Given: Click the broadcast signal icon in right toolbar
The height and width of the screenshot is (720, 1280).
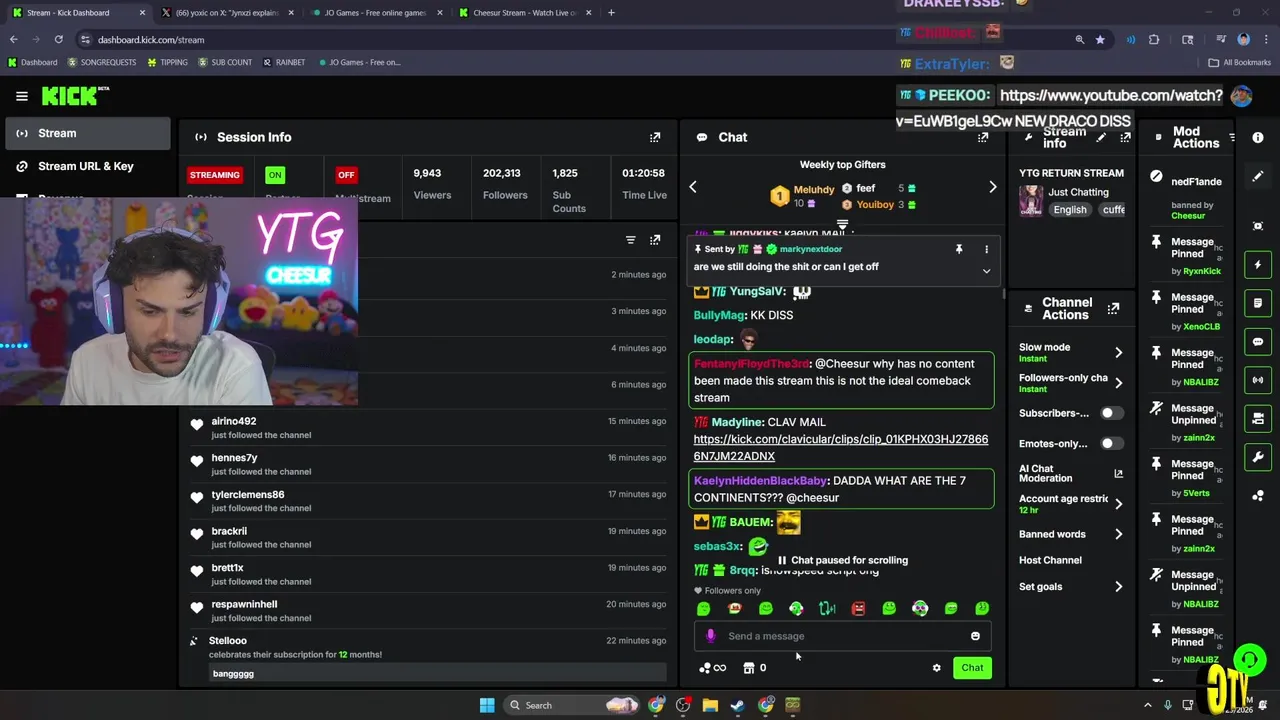Looking at the screenshot, I should pyautogui.click(x=1258, y=380).
